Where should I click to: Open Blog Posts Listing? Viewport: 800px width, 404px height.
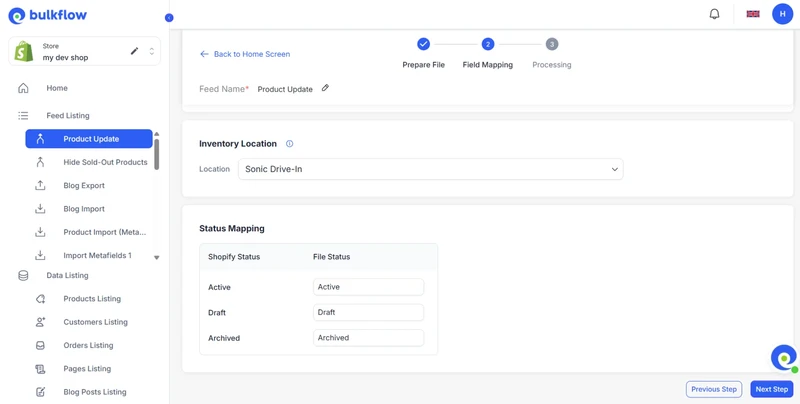tap(95, 392)
